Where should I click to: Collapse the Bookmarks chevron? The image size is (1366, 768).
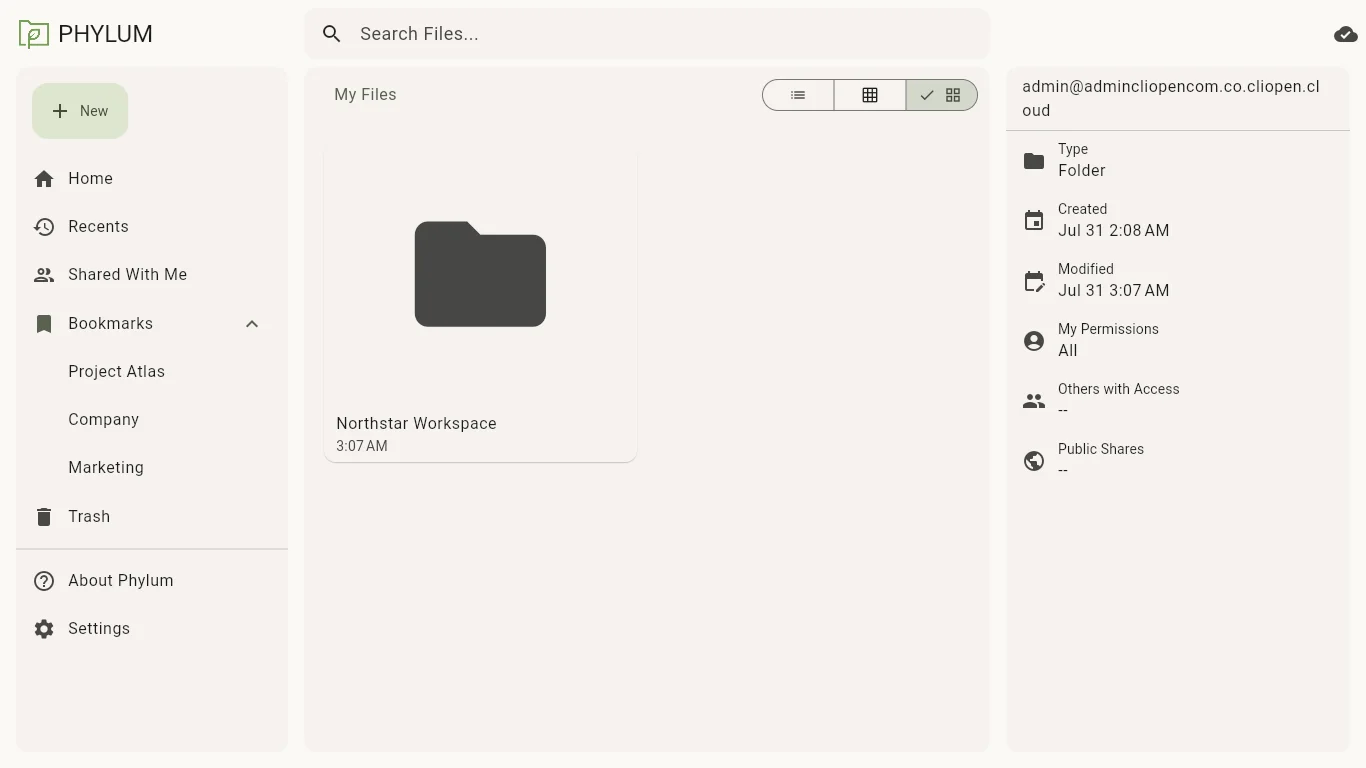(x=252, y=324)
